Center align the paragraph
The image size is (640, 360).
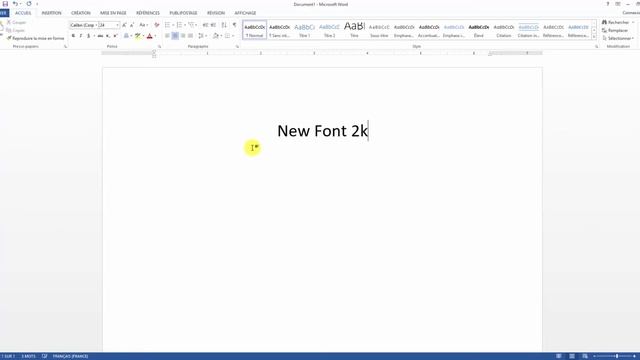pyautogui.click(x=175, y=36)
